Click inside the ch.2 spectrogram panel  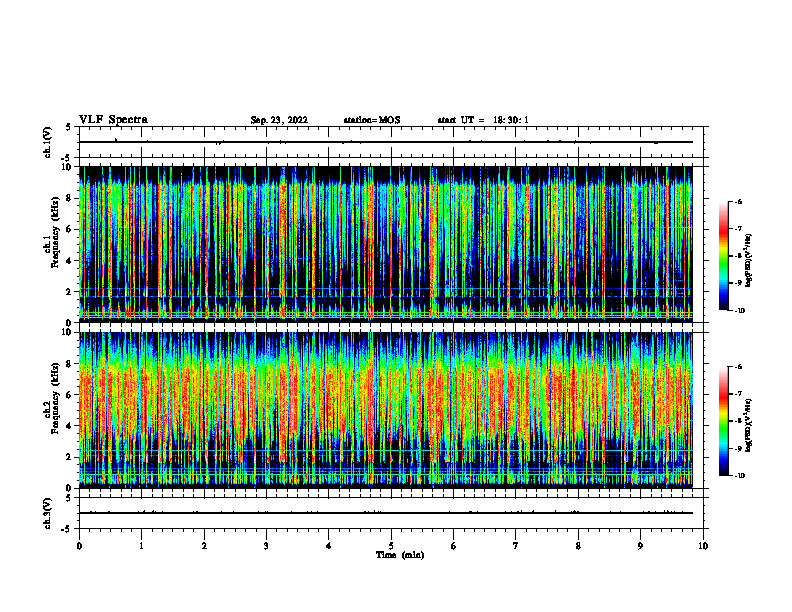click(386, 410)
